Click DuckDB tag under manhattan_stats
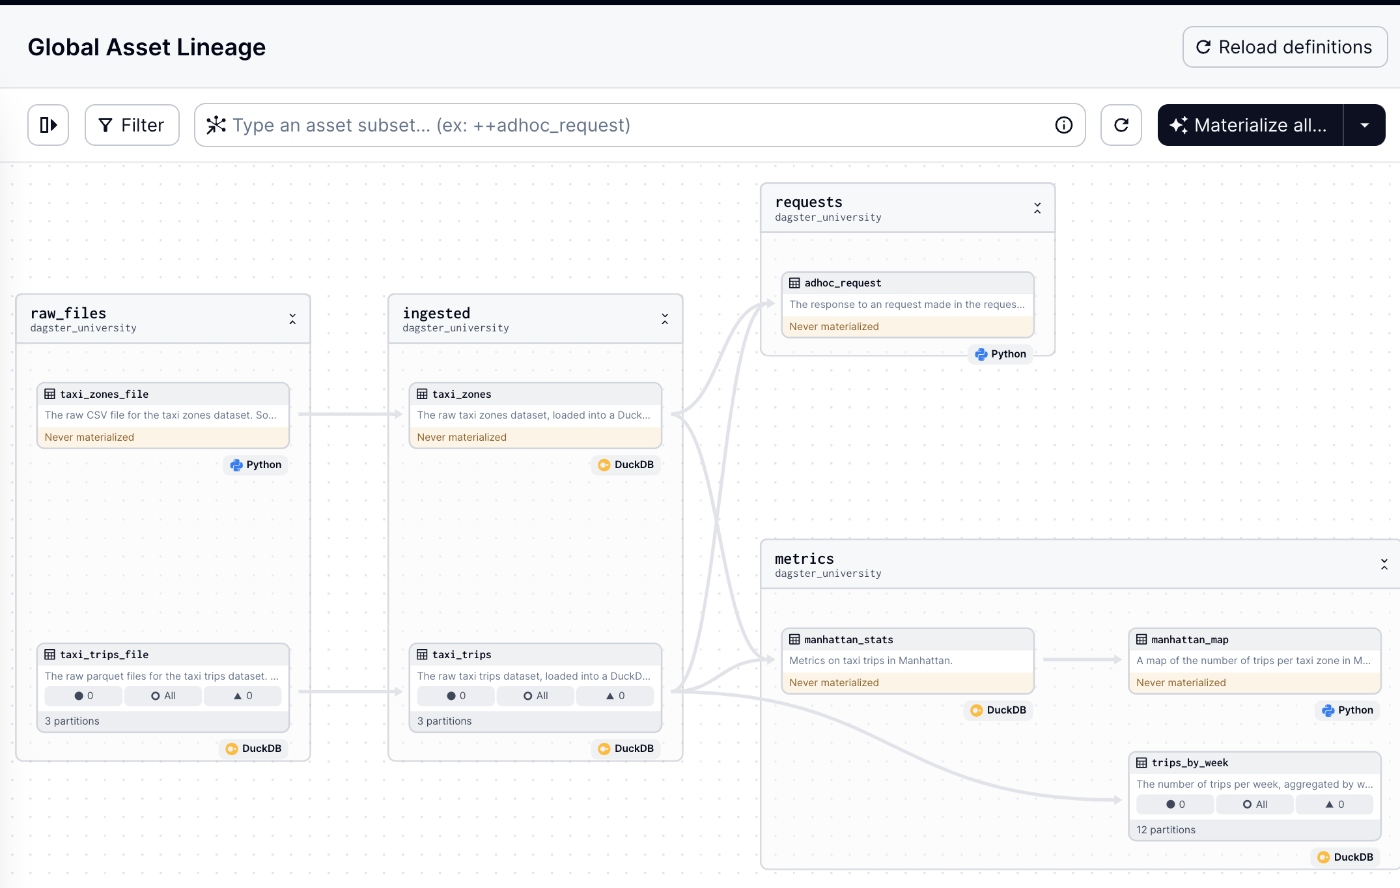Viewport: 1400px width, 888px height. [998, 710]
